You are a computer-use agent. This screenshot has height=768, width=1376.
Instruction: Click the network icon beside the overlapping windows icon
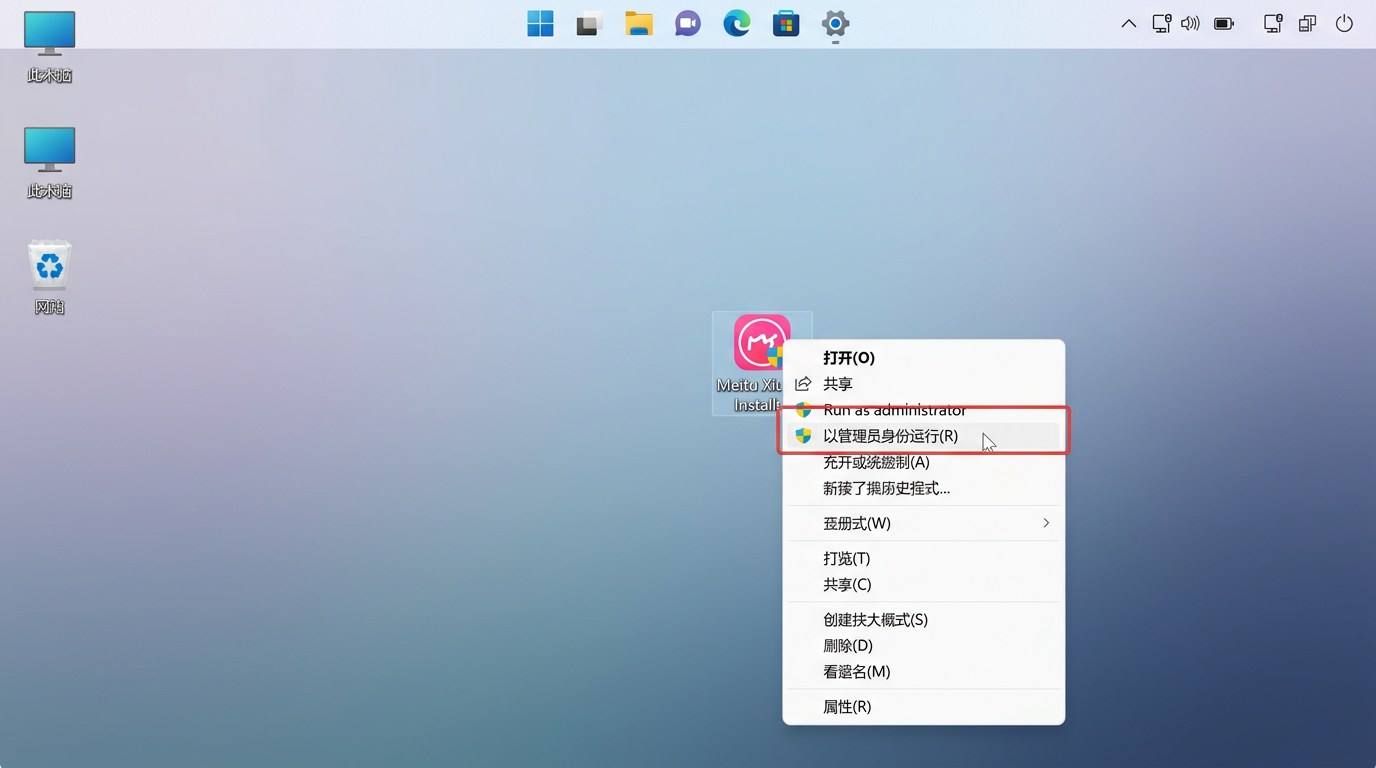pos(1273,24)
